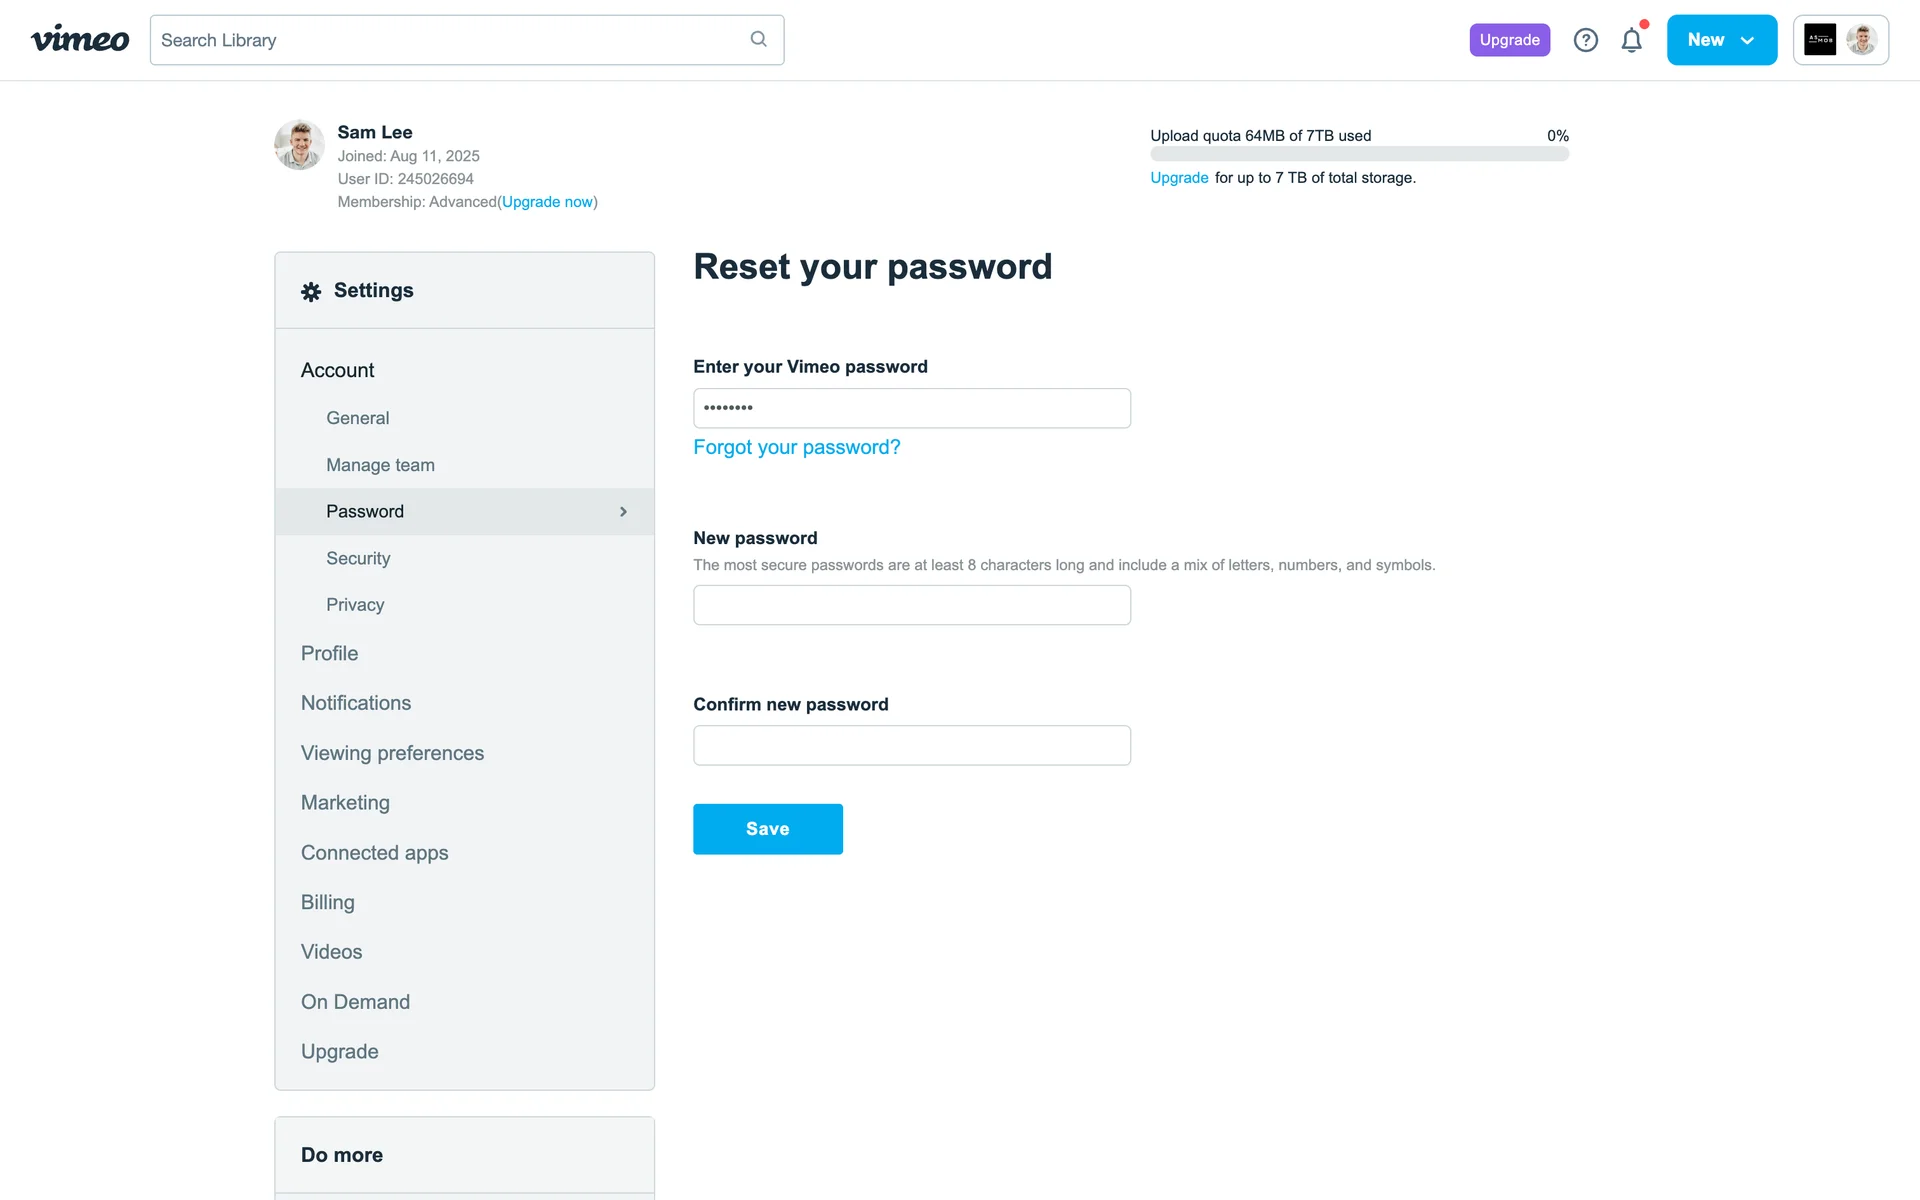Focus the New password field
1920x1200 pixels.
[x=911, y=605]
